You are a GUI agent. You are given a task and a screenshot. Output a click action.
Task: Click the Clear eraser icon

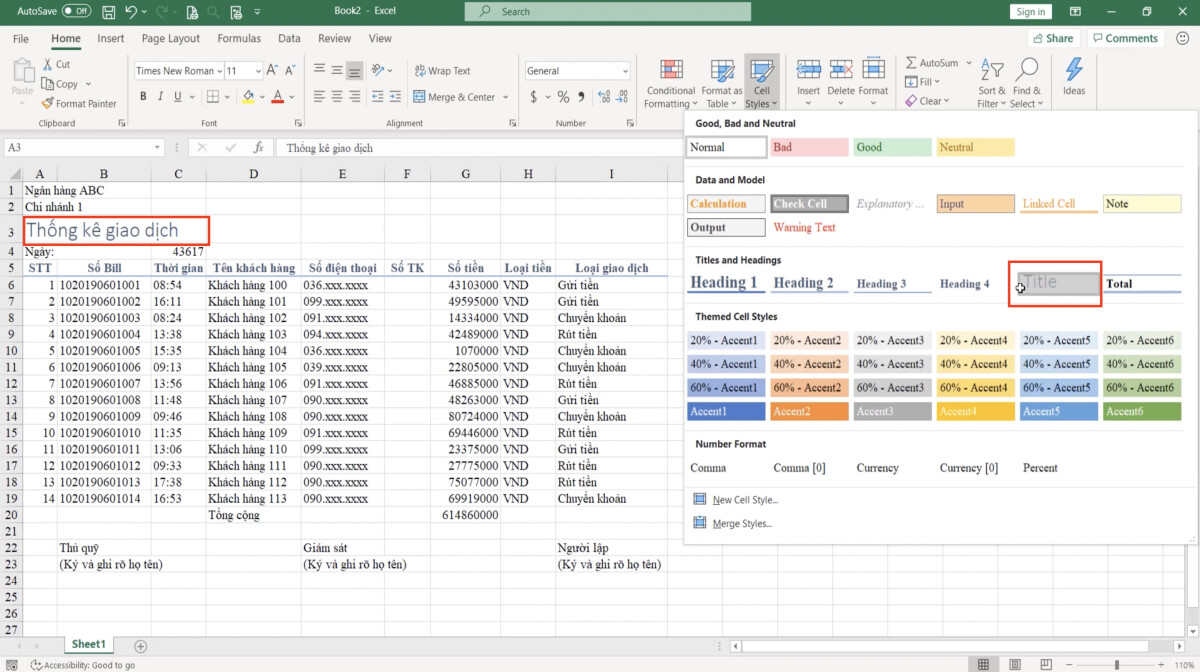(x=911, y=101)
